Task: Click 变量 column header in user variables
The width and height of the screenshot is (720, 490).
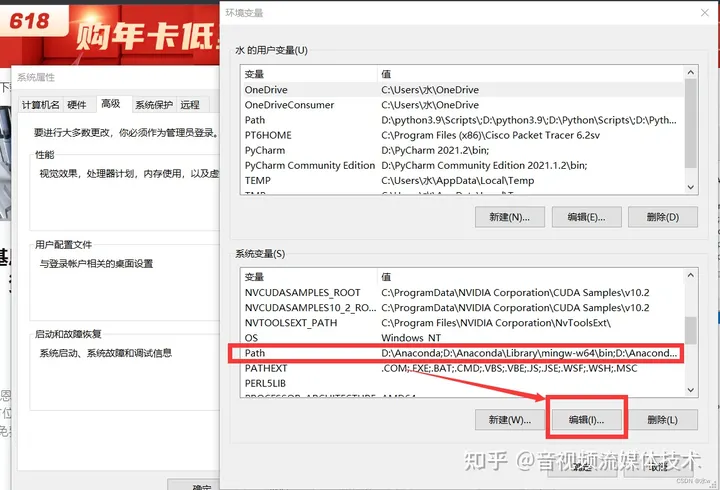Action: (309, 74)
